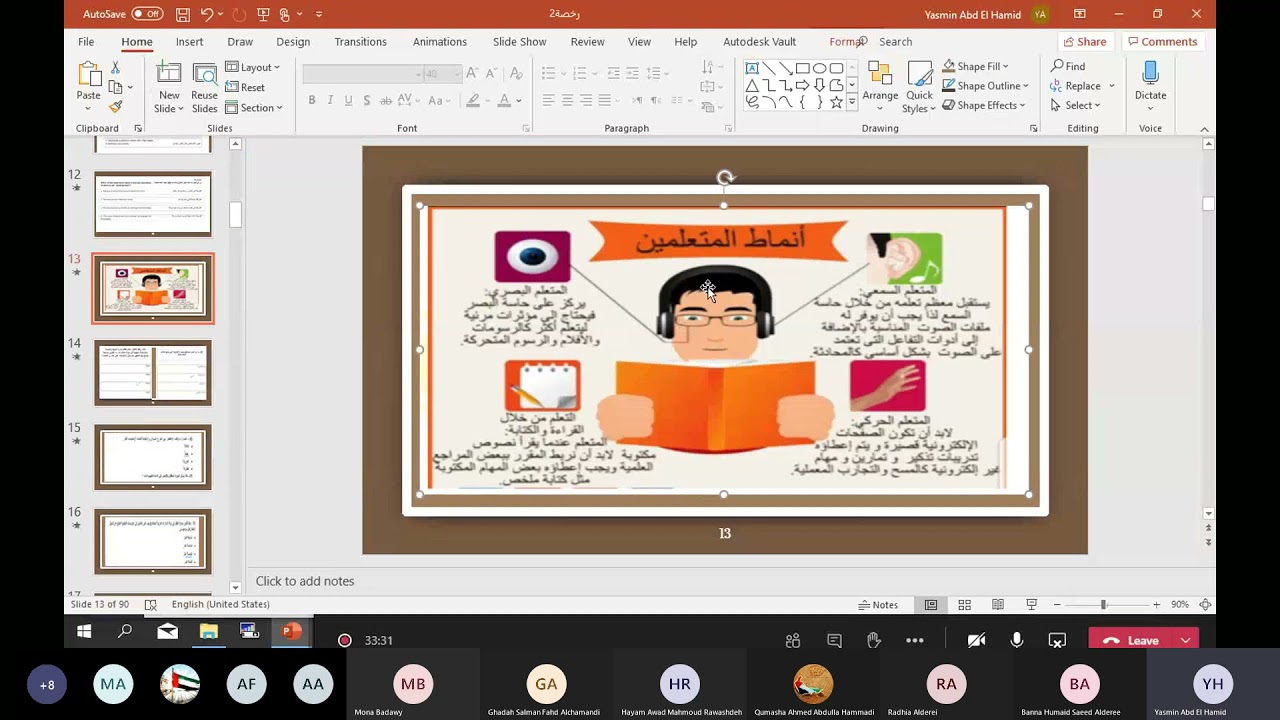Image resolution: width=1280 pixels, height=720 pixels.
Task: Open the Arrange dropdown
Action: (x=880, y=86)
